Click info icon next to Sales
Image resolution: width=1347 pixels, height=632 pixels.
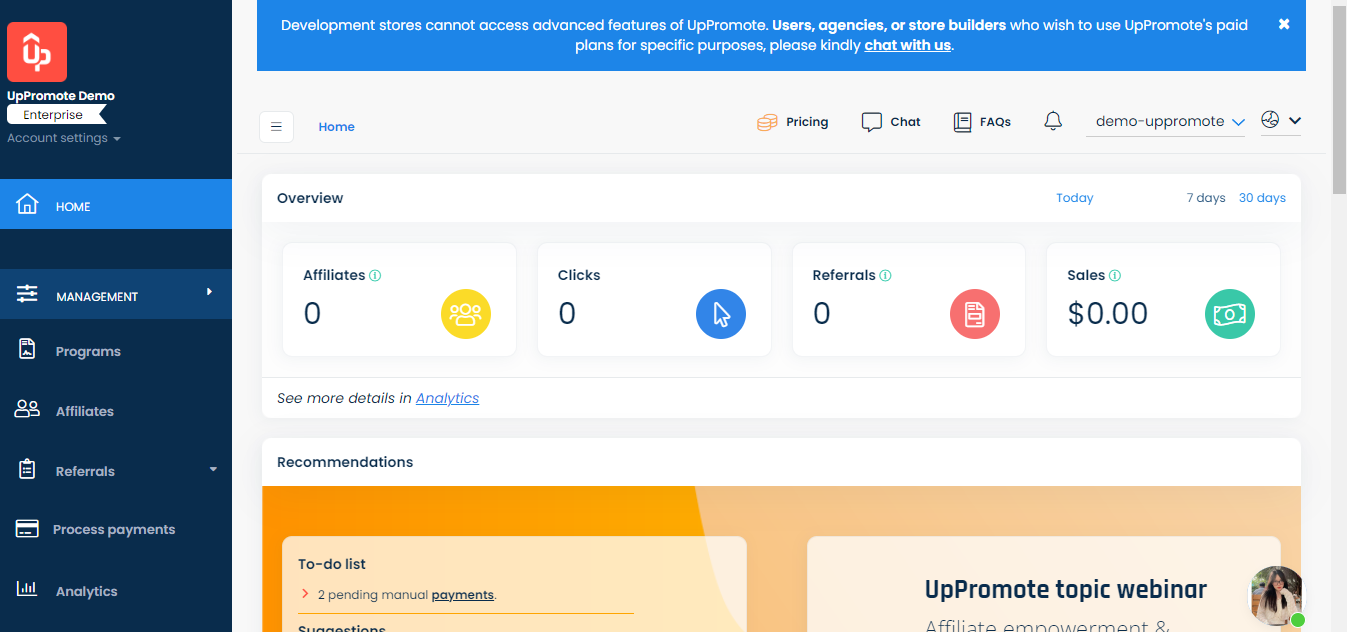coord(1115,275)
